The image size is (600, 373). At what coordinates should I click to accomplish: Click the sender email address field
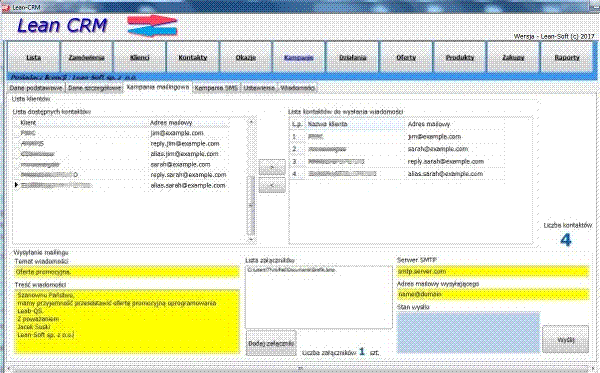(493, 294)
